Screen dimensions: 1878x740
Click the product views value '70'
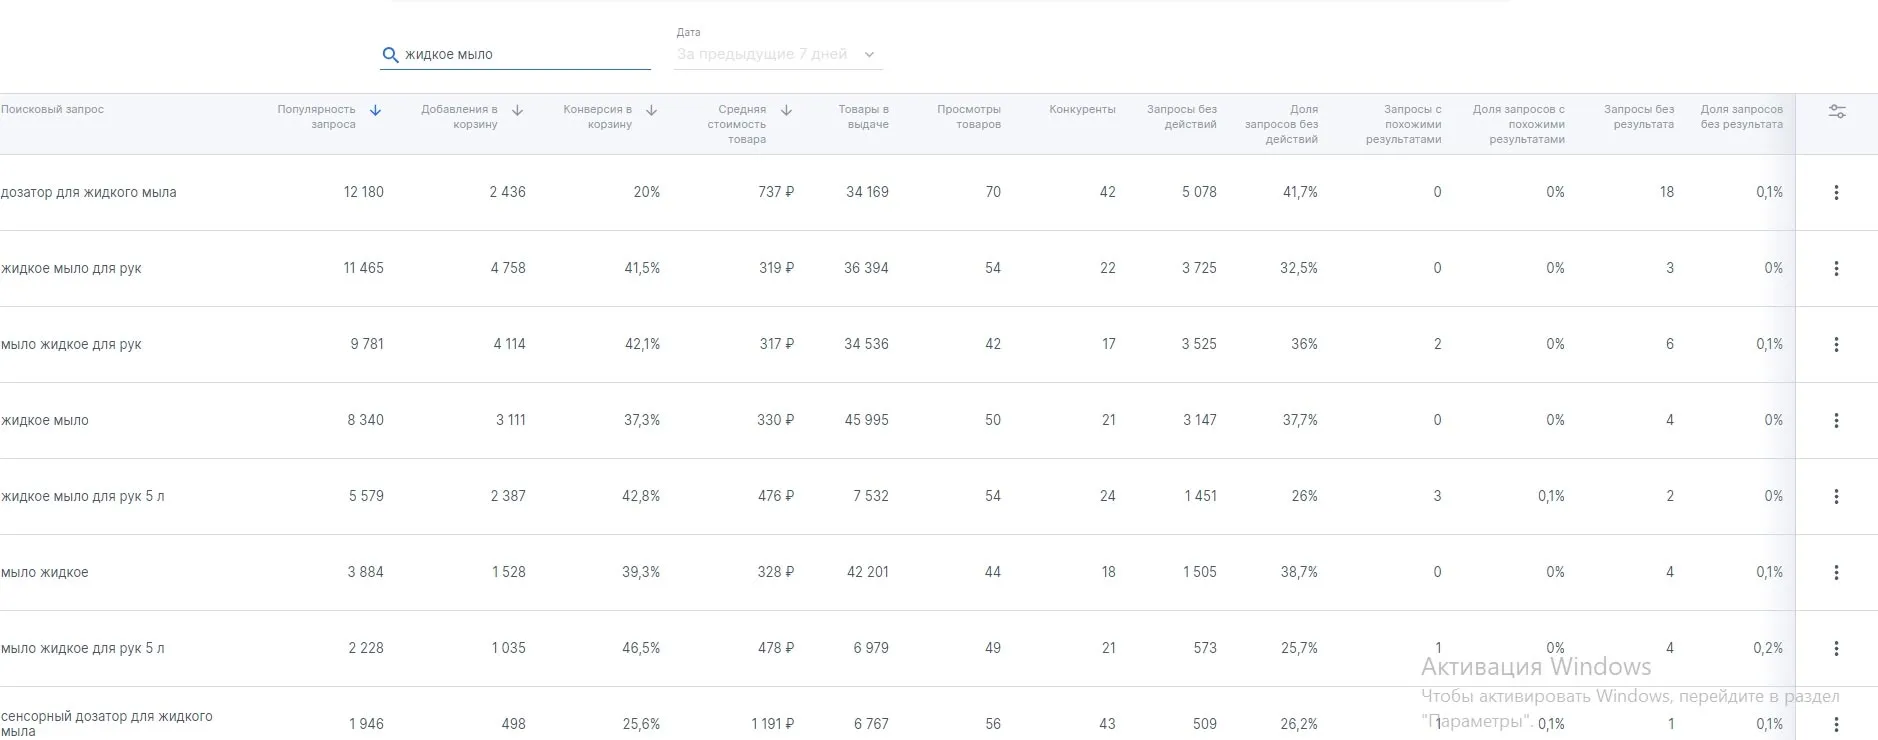[x=993, y=192]
